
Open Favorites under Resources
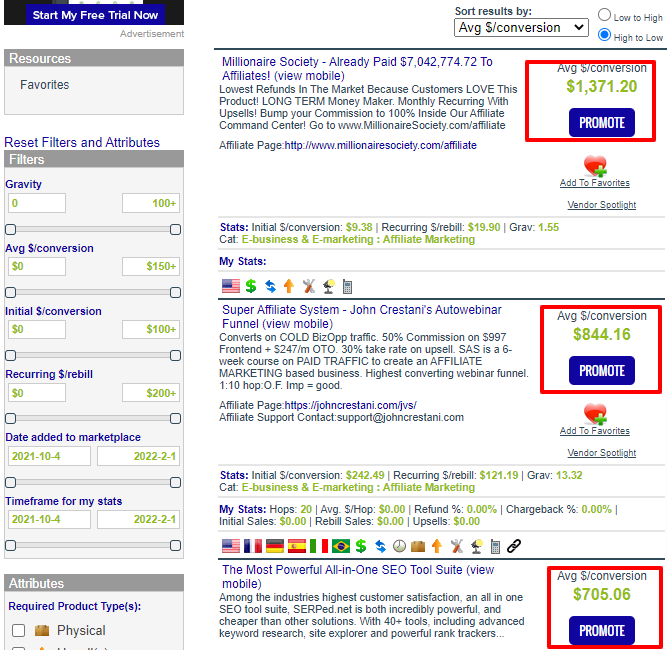coord(45,85)
